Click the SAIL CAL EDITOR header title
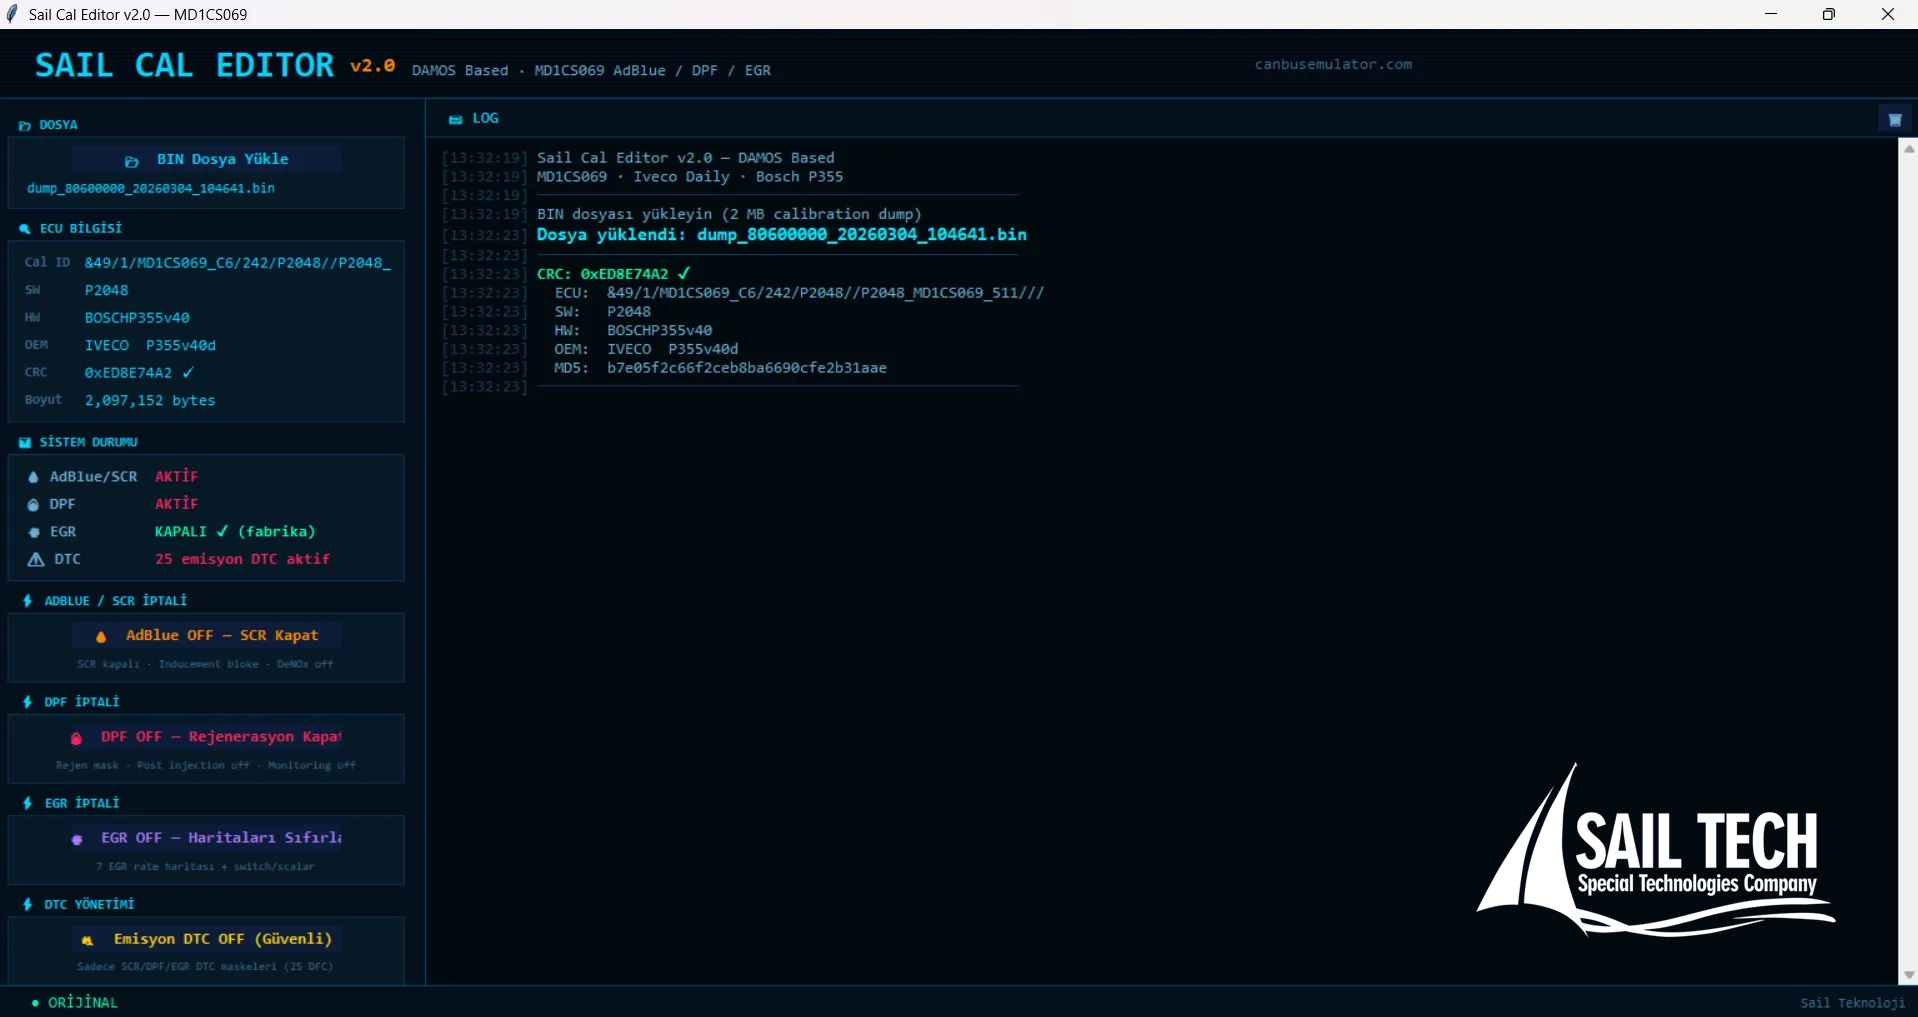 click(x=185, y=66)
